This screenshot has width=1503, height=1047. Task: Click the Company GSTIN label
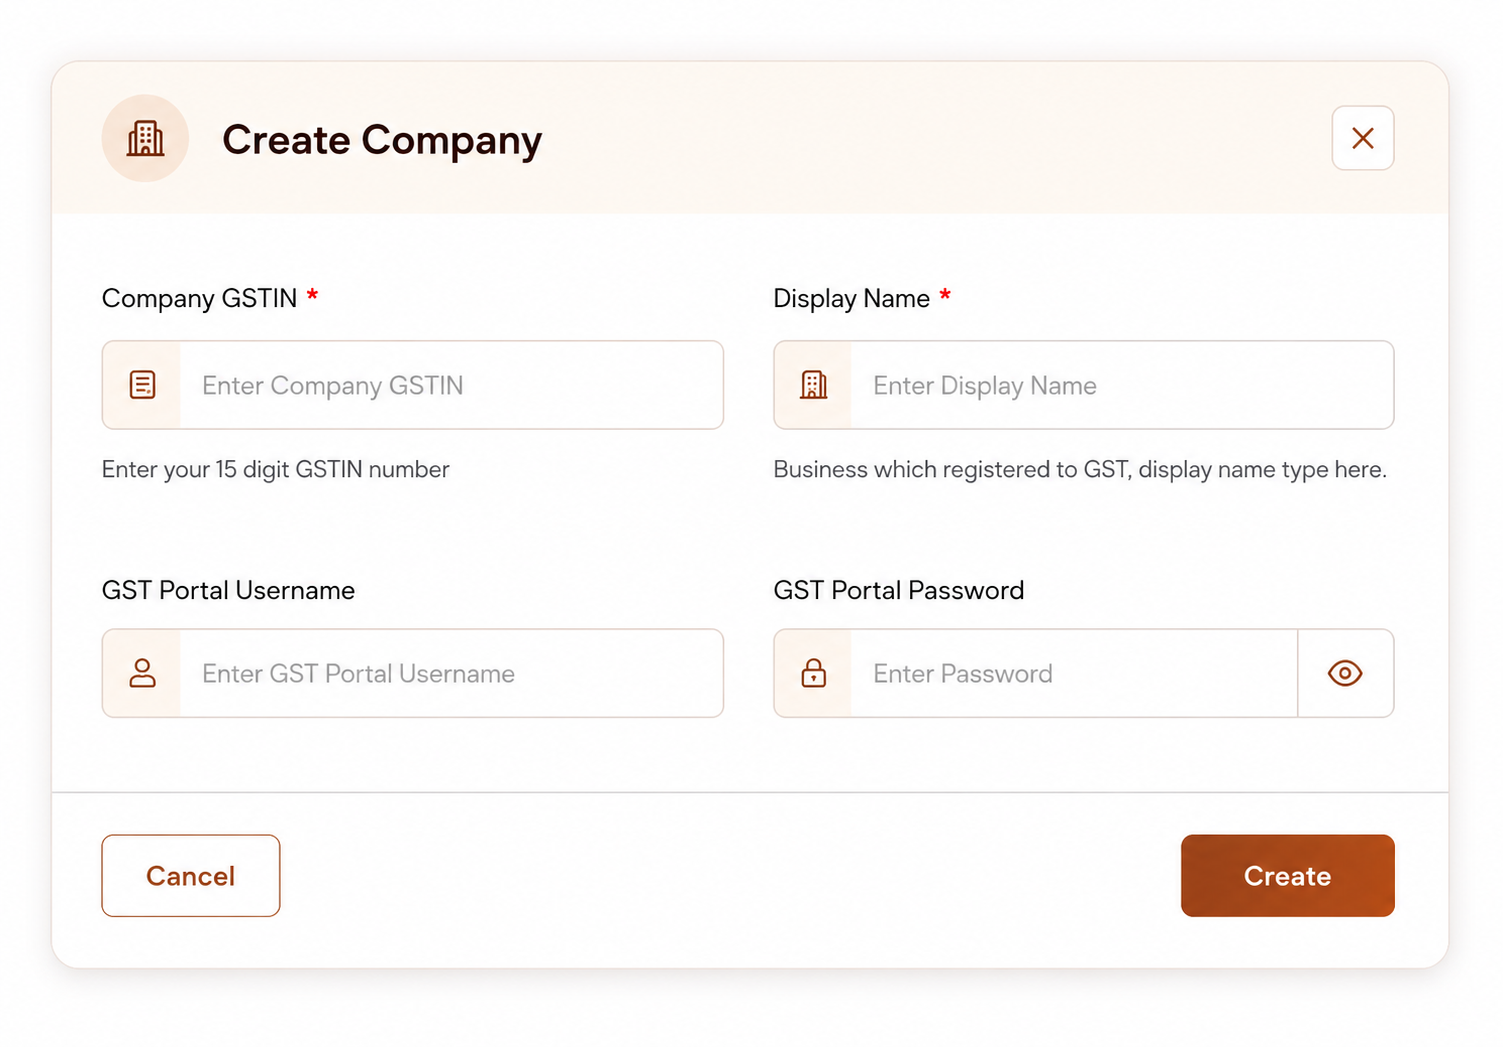point(200,298)
